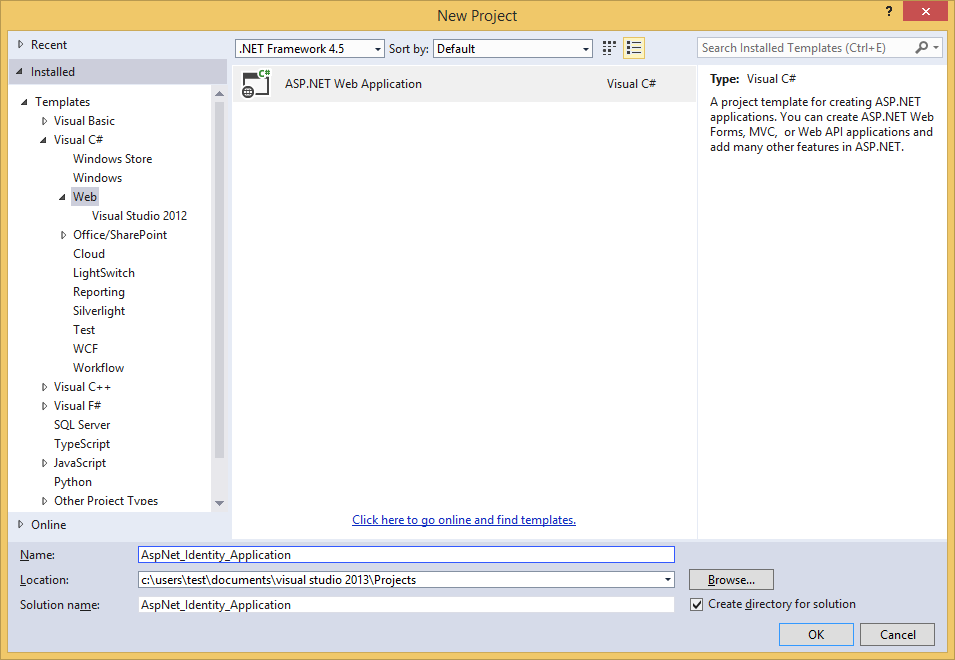This screenshot has height=660, width=955.
Task: Uncheck Create directory for solution
Action: coord(696,604)
